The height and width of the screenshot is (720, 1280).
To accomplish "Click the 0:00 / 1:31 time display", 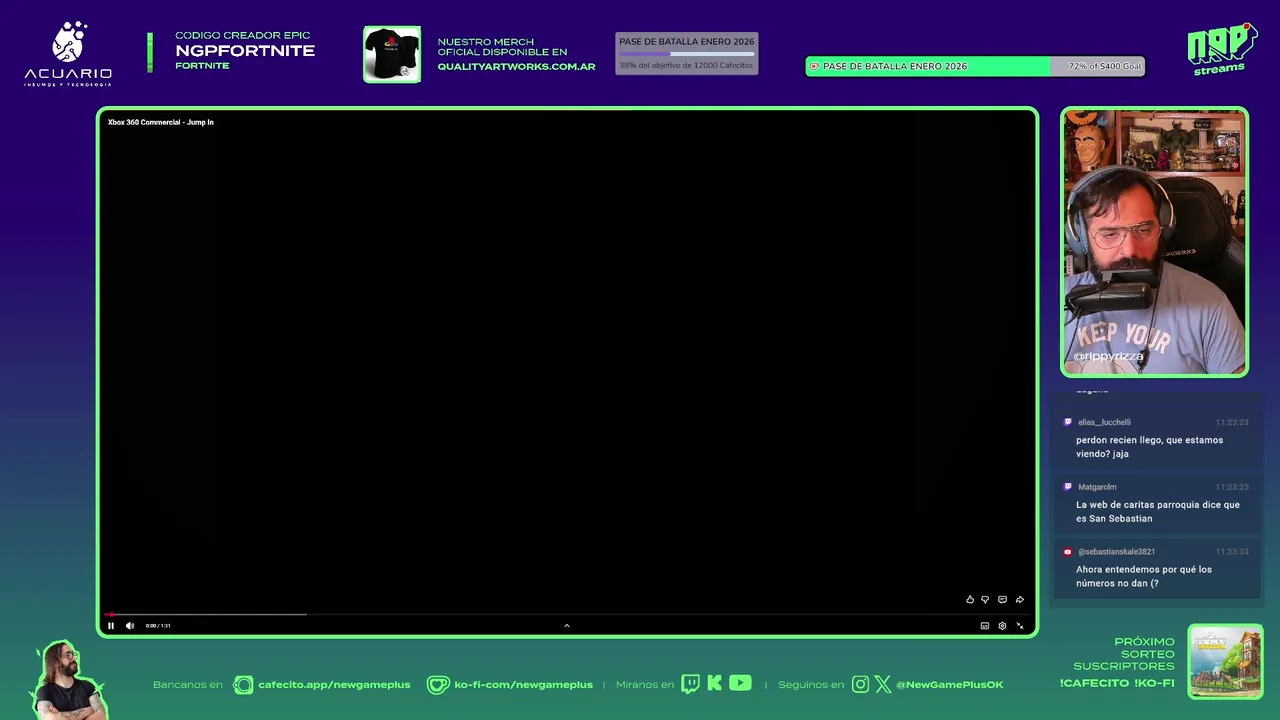I will coord(158,626).
